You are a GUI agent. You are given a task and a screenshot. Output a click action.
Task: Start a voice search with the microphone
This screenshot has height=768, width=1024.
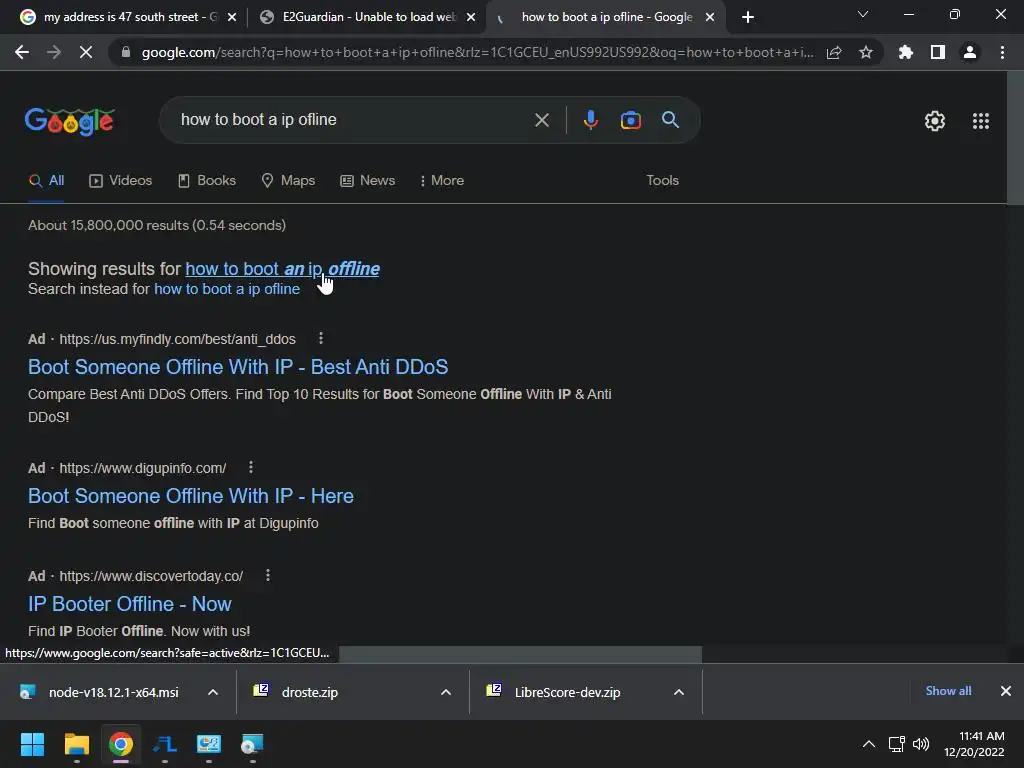click(x=590, y=120)
